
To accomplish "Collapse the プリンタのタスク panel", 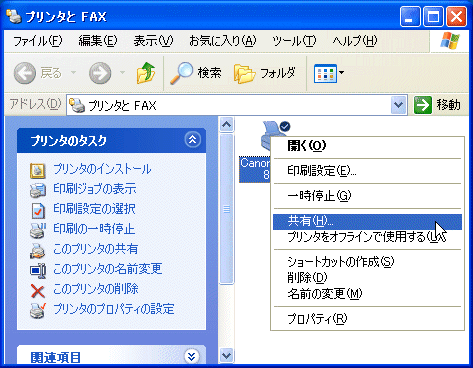I will tap(193, 140).
